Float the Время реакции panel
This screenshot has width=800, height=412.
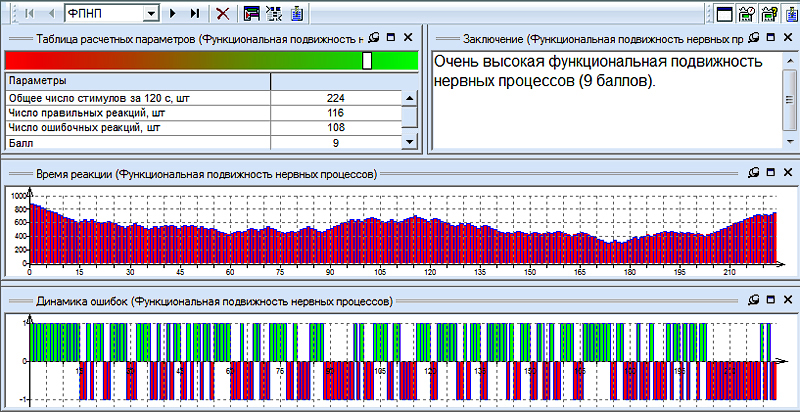click(753, 173)
